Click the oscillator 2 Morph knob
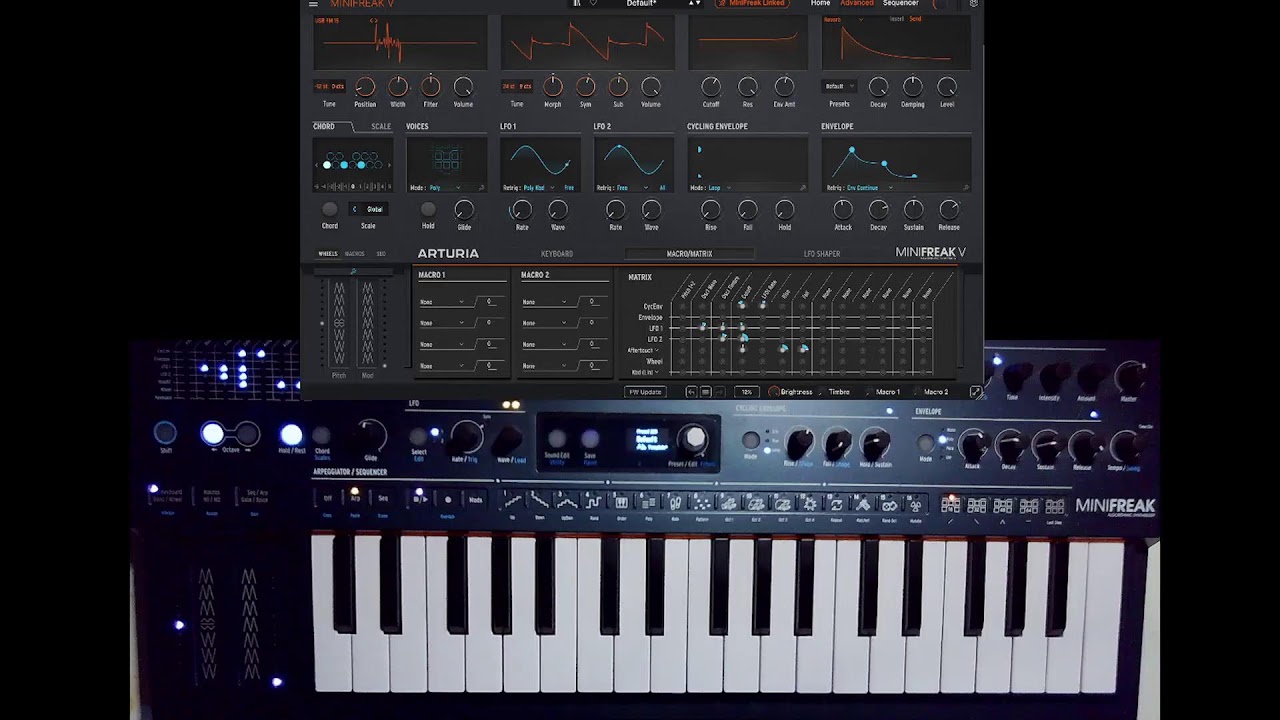The width and height of the screenshot is (1280, 720). click(x=552, y=87)
